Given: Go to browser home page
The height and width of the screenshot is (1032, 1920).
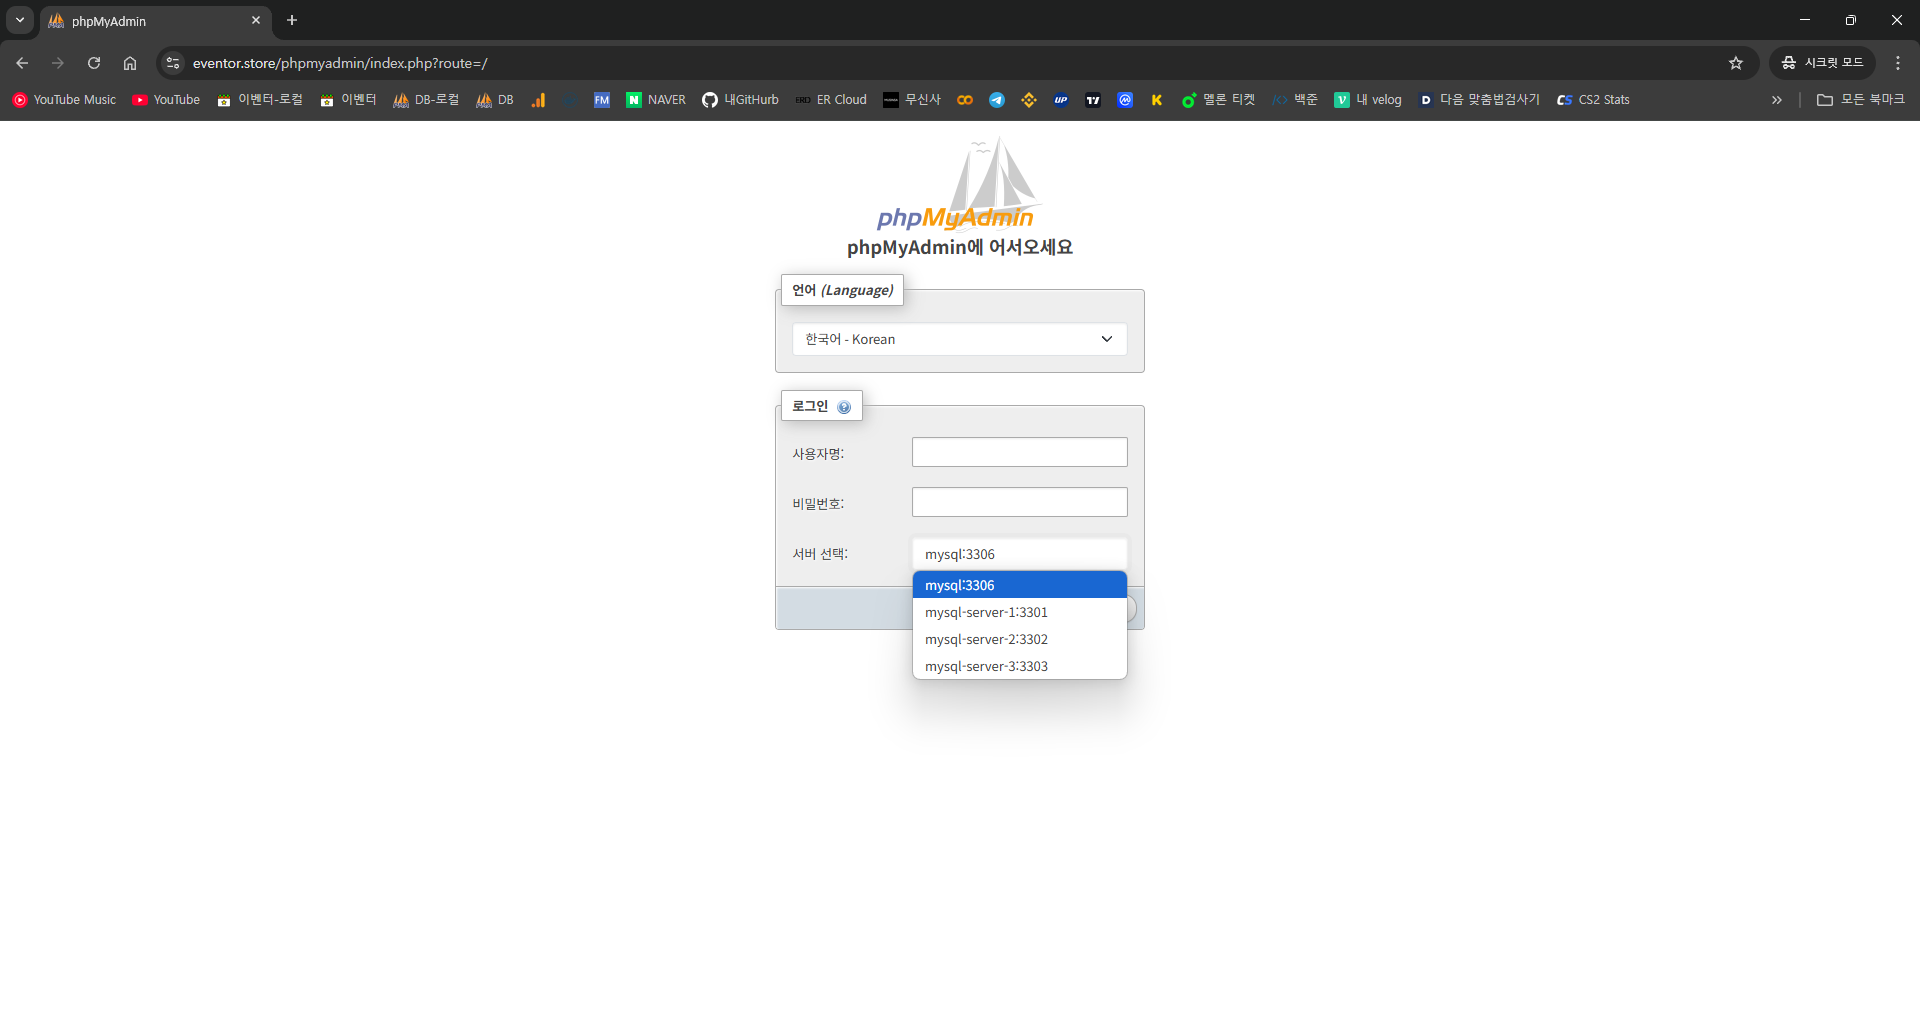Looking at the screenshot, I should point(130,63).
